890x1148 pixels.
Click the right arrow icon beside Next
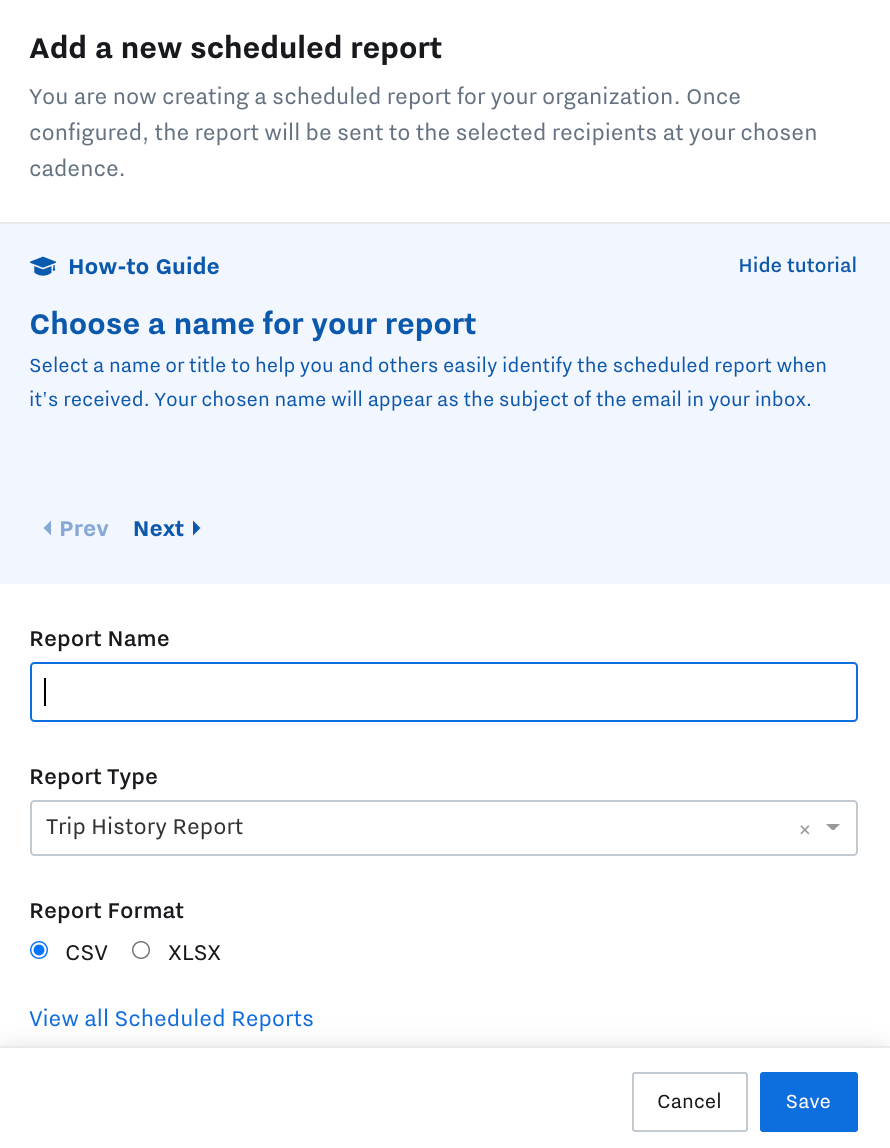[196, 529]
